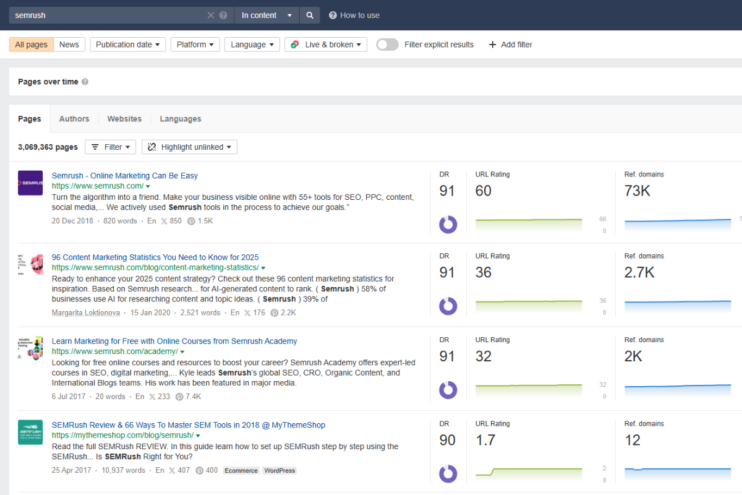
Task: Expand the Publication date dropdown
Action: pyautogui.click(x=128, y=44)
